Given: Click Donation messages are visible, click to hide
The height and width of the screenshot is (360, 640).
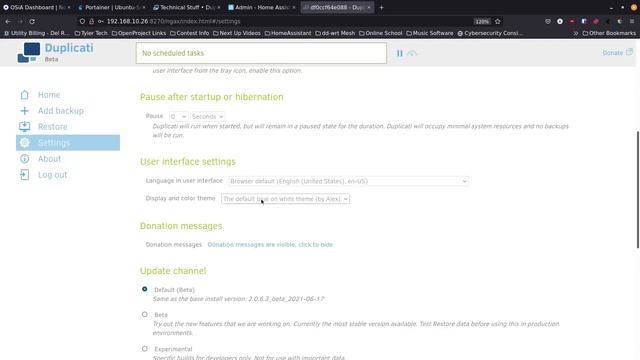Looking at the screenshot, I should pos(270,244).
